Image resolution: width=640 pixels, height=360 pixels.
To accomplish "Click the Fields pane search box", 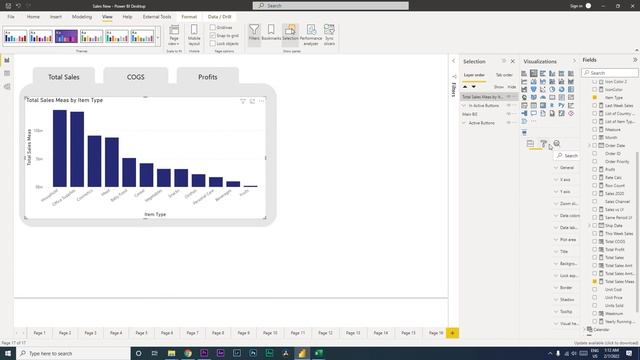I will point(610,73).
